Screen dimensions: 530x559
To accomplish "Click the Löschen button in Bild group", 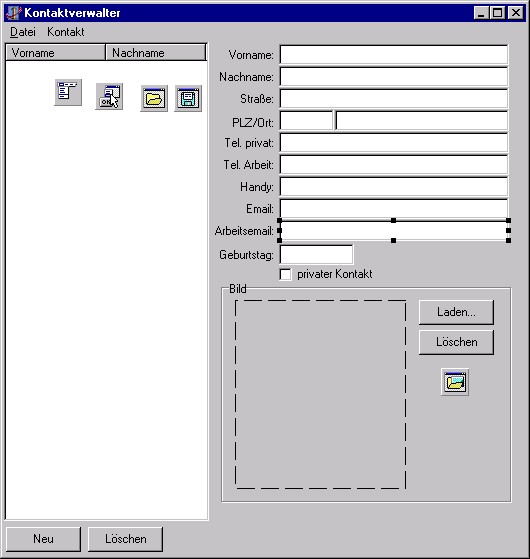I will pyautogui.click(x=456, y=342).
